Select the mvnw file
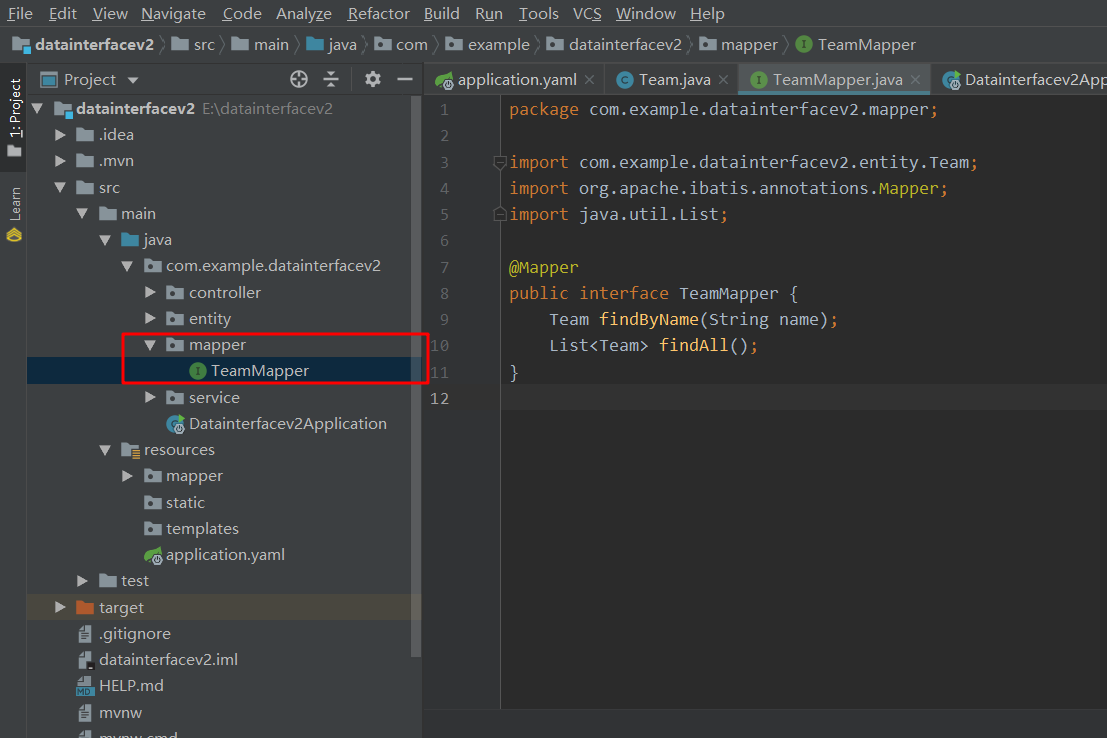The width and height of the screenshot is (1107, 738). [x=120, y=713]
